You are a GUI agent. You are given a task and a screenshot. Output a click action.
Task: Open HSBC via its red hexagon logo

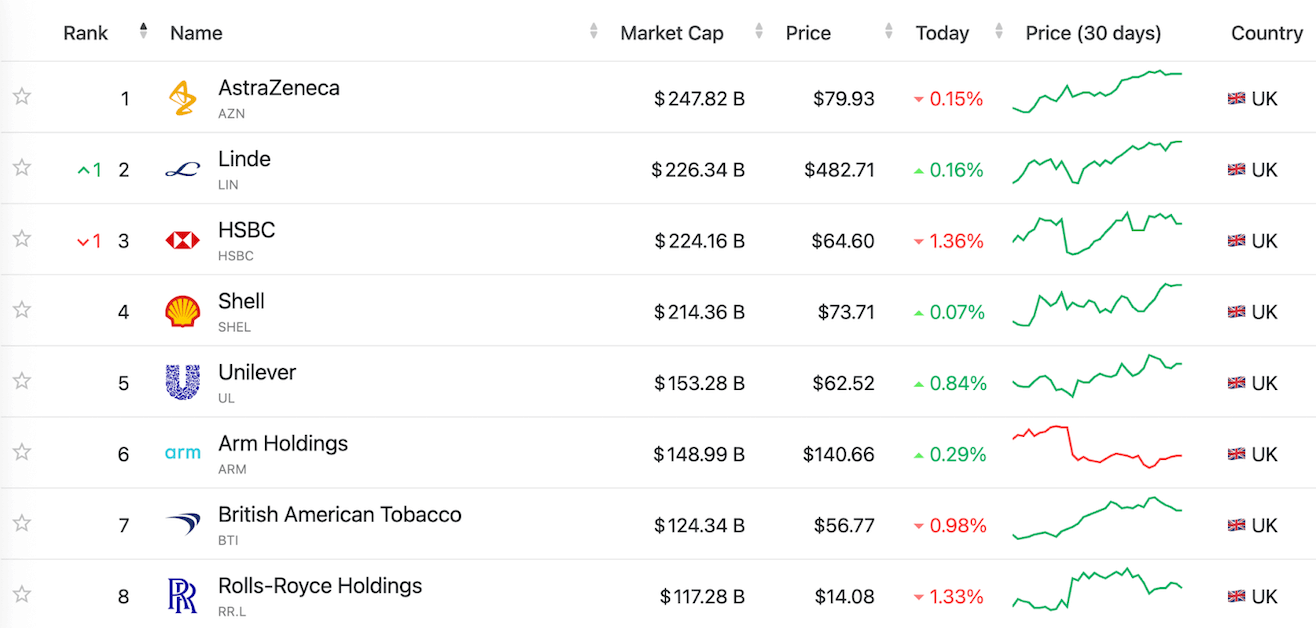(183, 240)
